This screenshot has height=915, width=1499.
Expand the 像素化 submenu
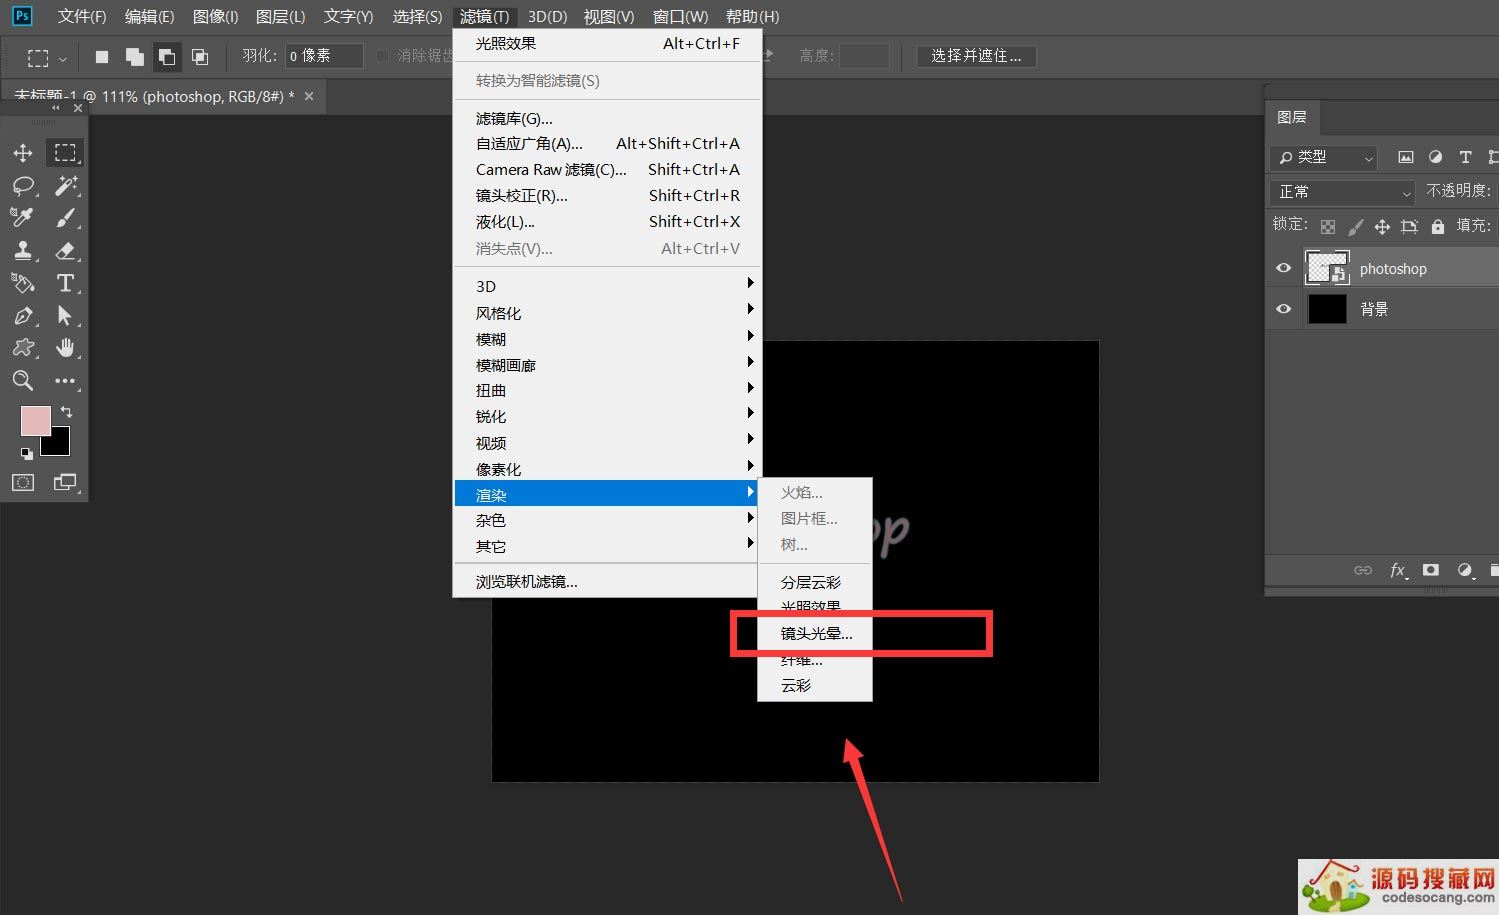[x=608, y=469]
